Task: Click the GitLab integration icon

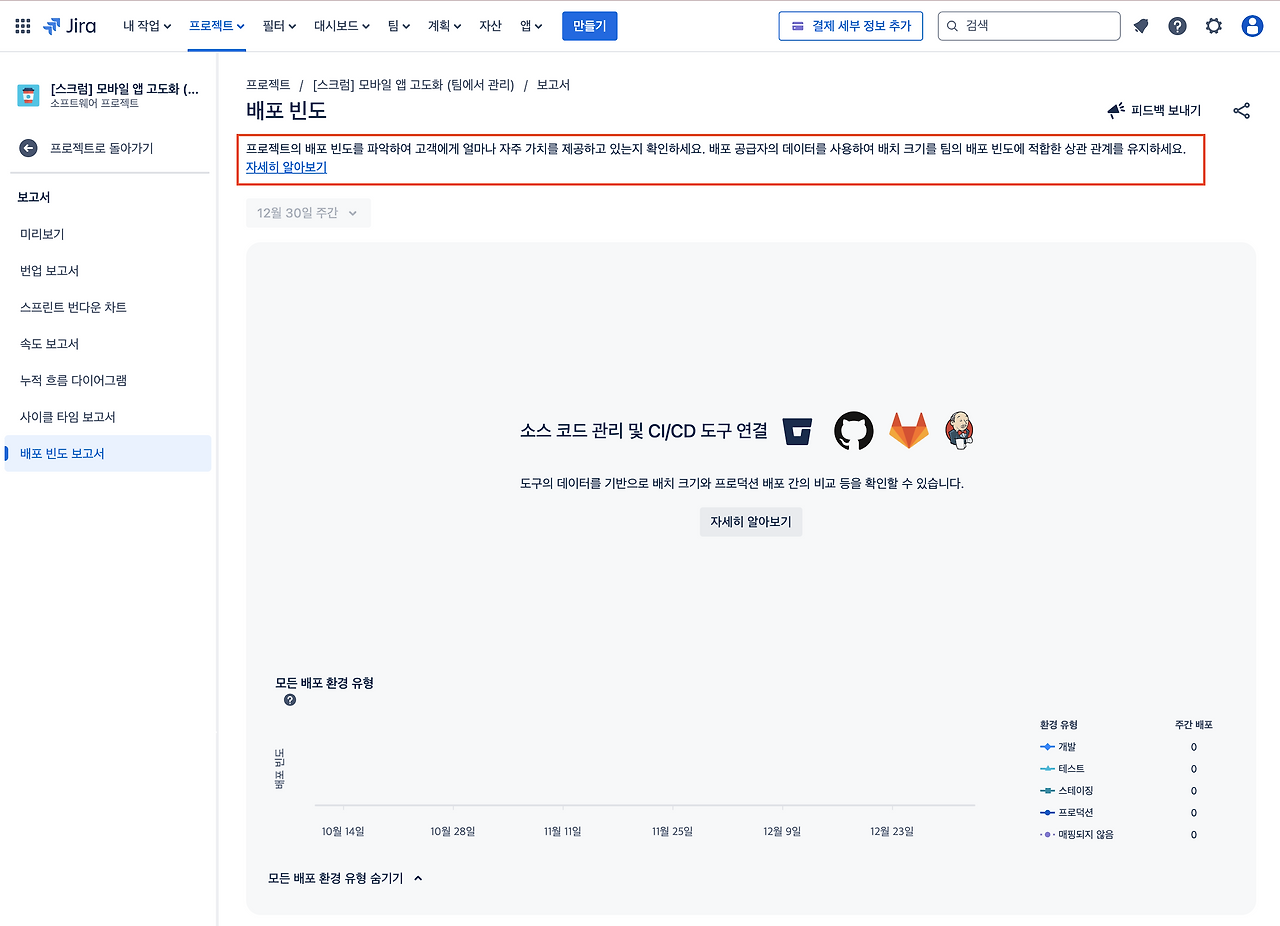Action: [x=908, y=430]
